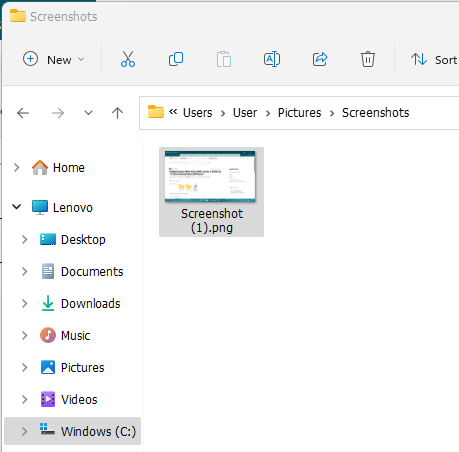Open Music in navigation pane

(x=76, y=336)
